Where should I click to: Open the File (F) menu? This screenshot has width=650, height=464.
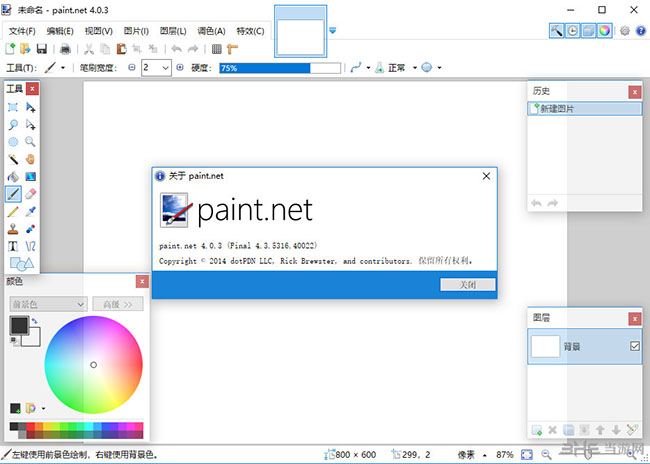coord(22,31)
